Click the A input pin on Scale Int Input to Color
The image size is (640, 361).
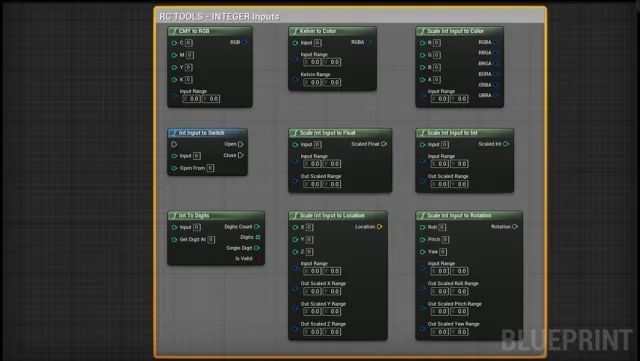(x=422, y=80)
